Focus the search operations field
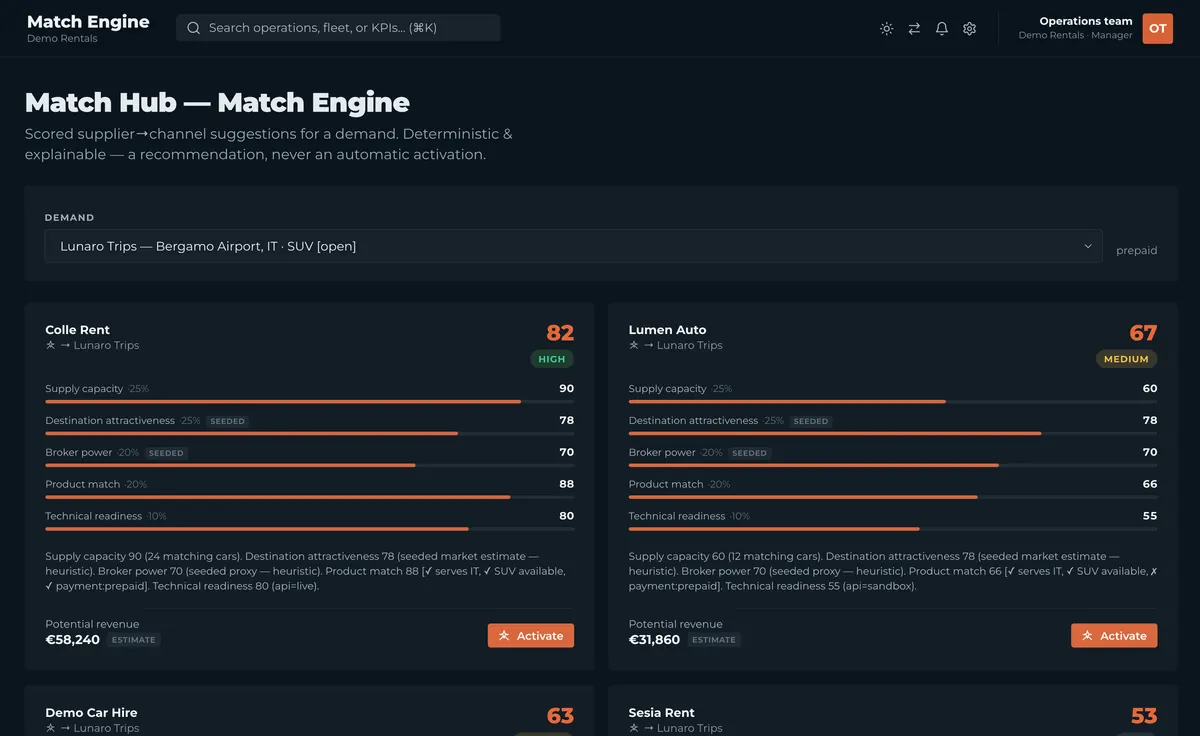Viewport: 1200px width, 736px height. click(338, 28)
